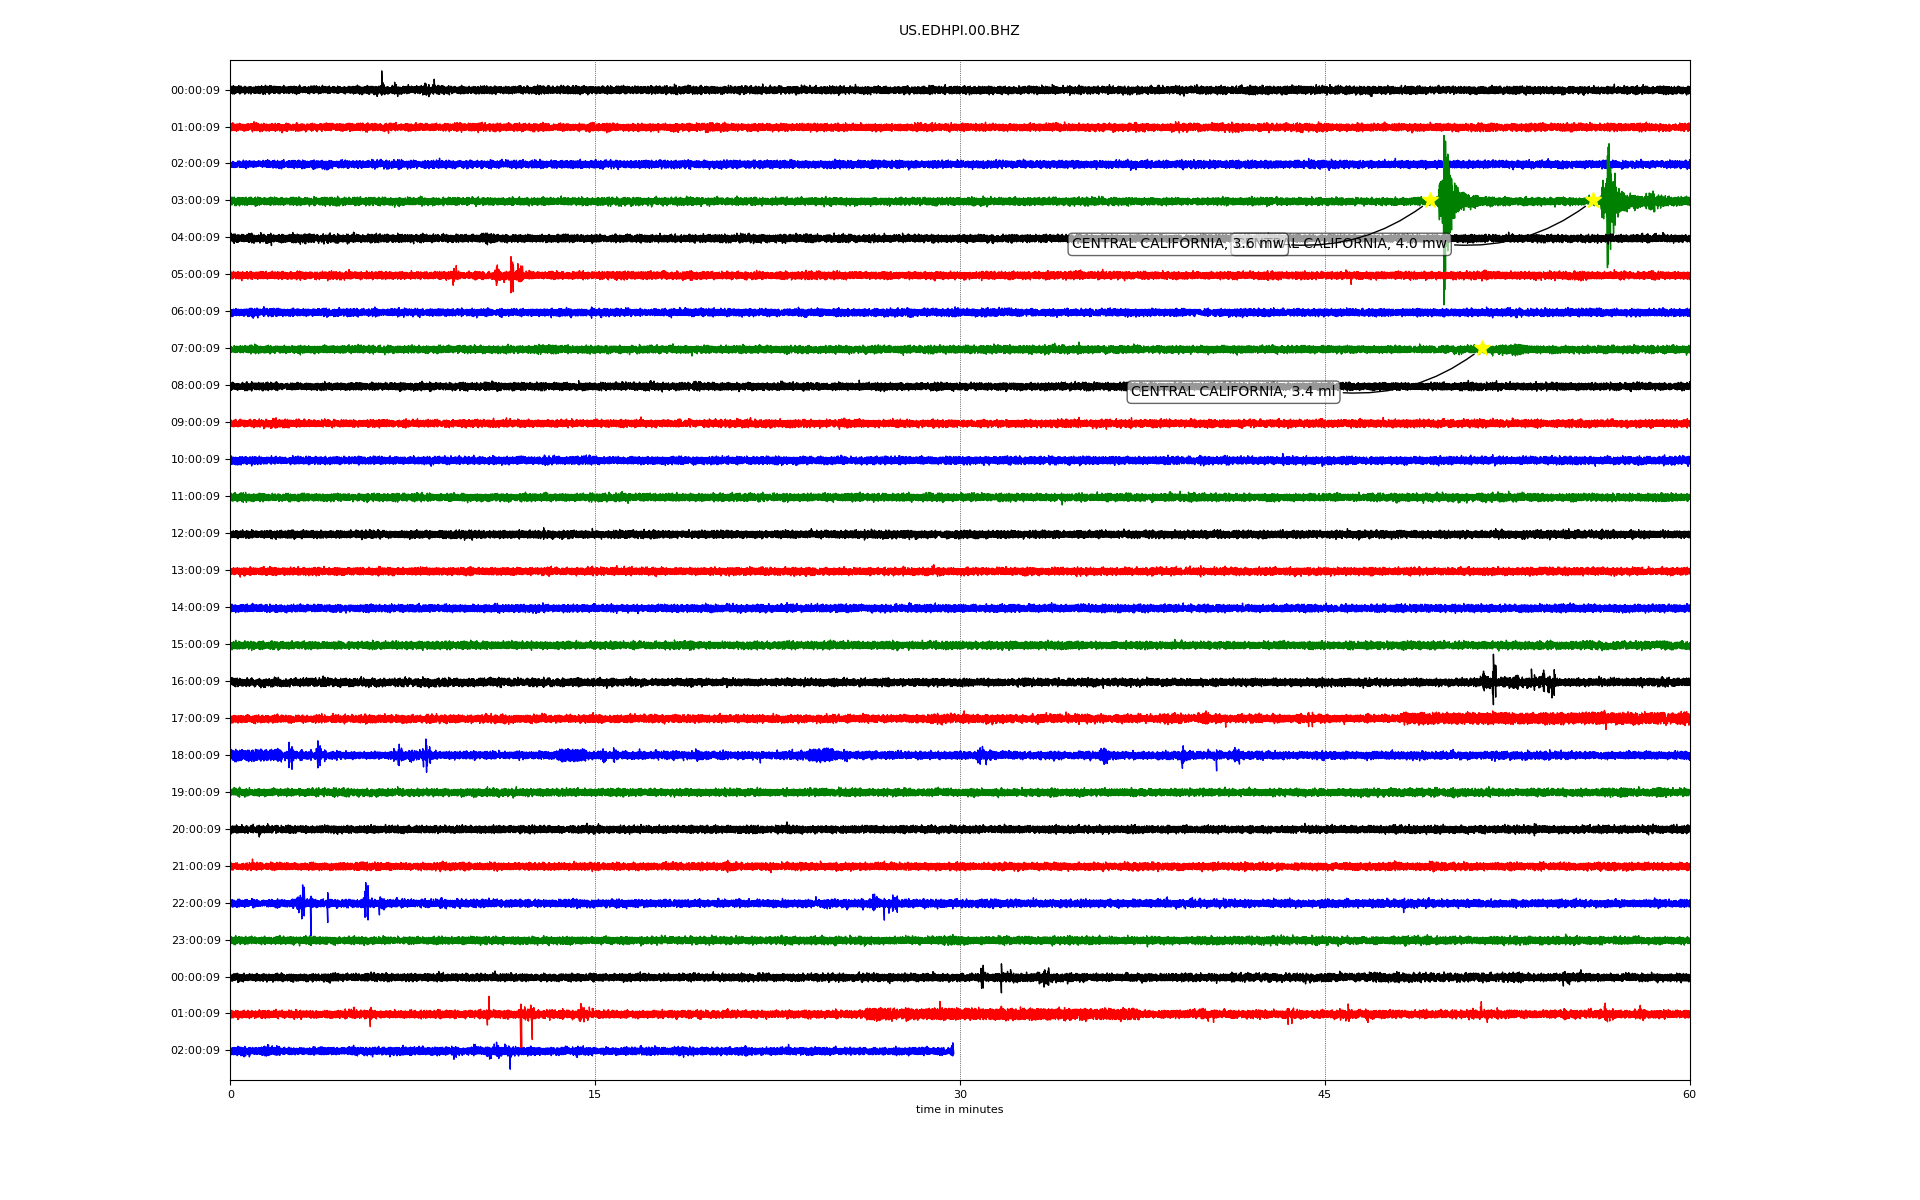Click the 22:00:09 time label on the left
The width and height of the screenshot is (1920, 1200).
[x=195, y=903]
